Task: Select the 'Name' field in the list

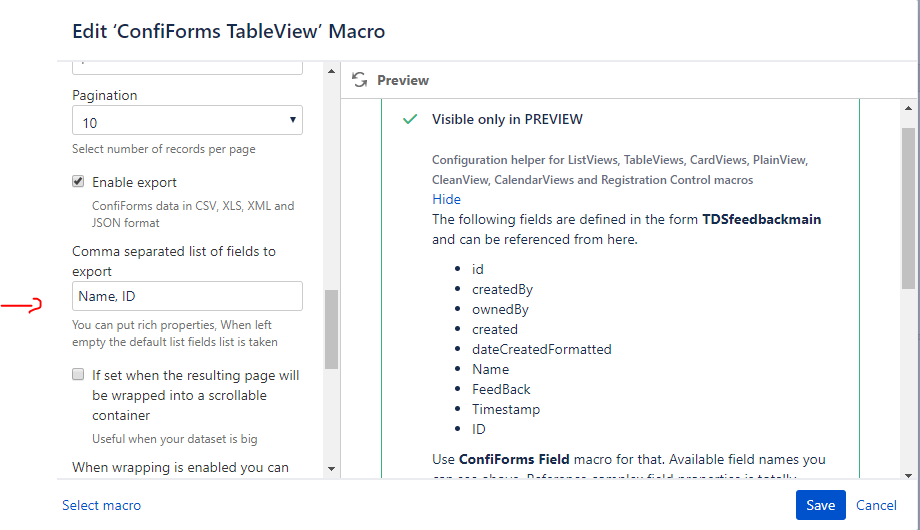Action: [x=491, y=369]
